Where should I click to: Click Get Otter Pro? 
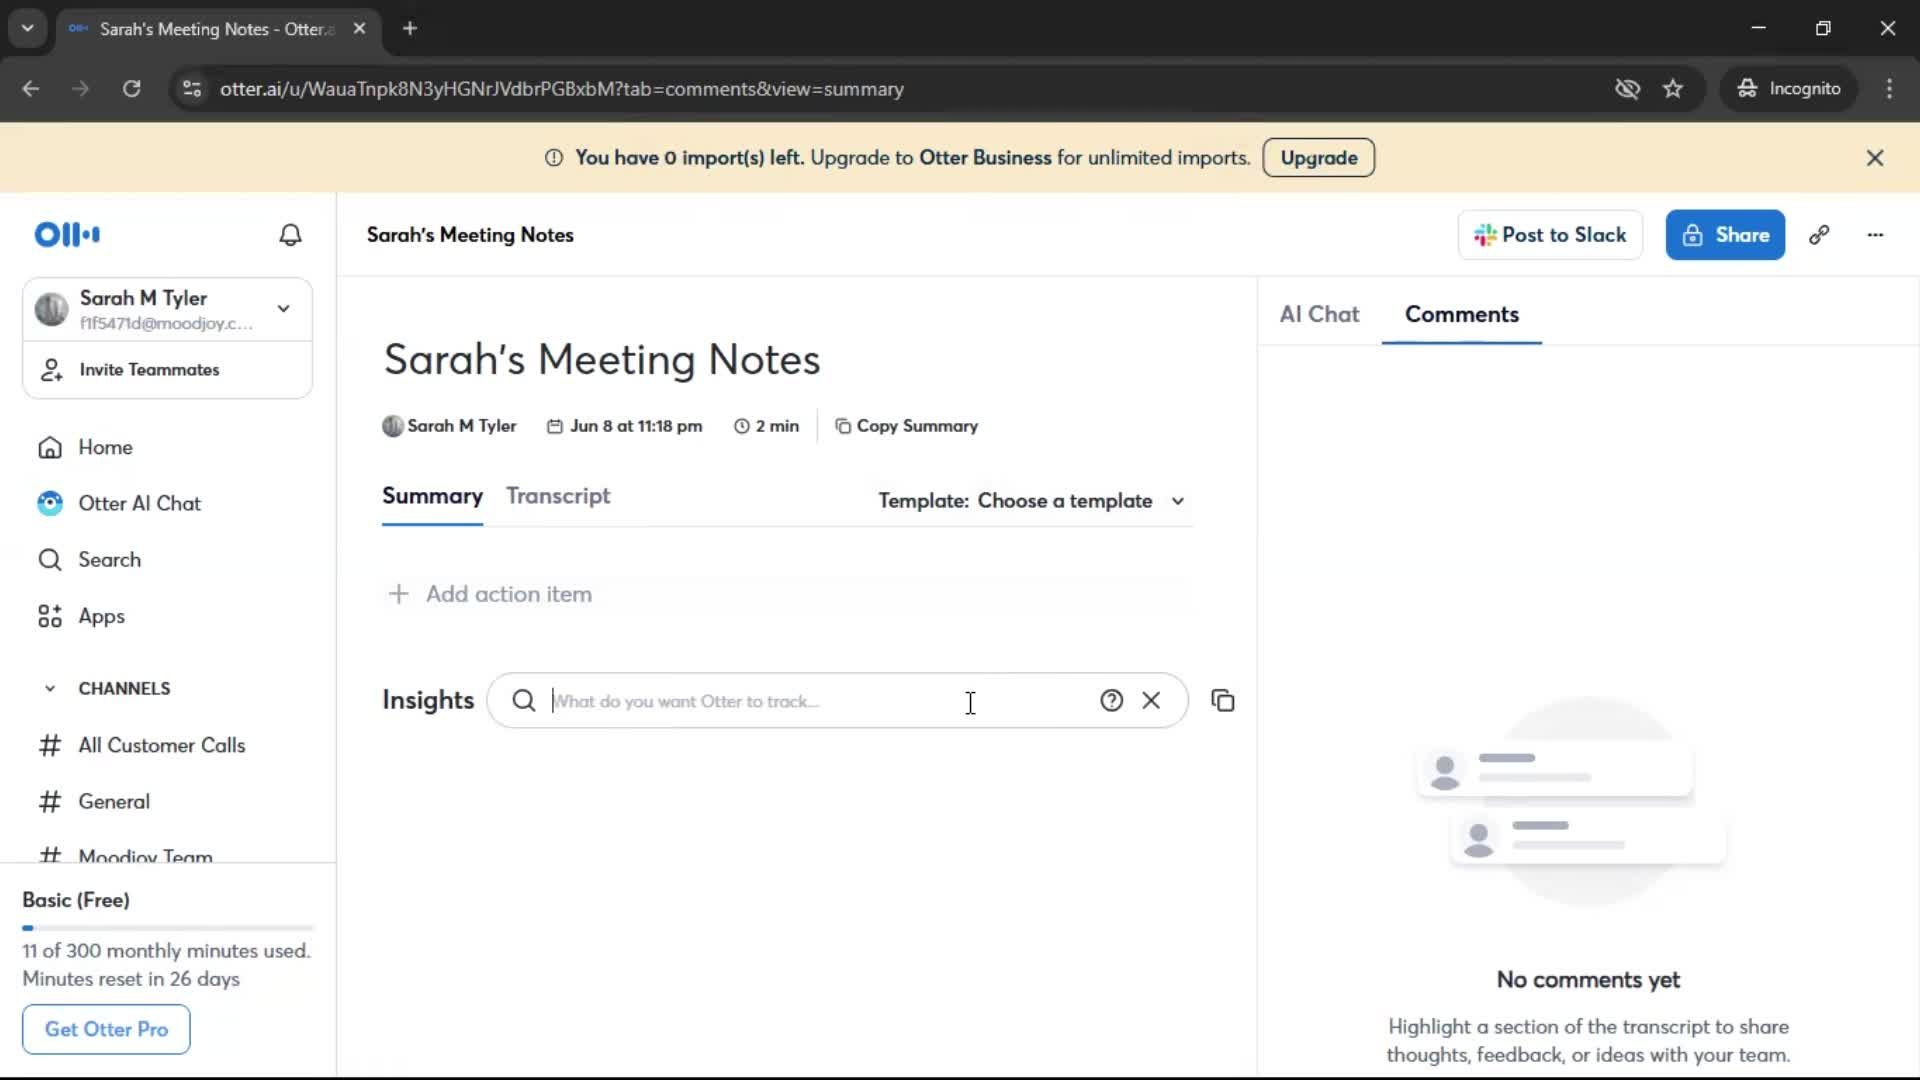click(x=106, y=1029)
